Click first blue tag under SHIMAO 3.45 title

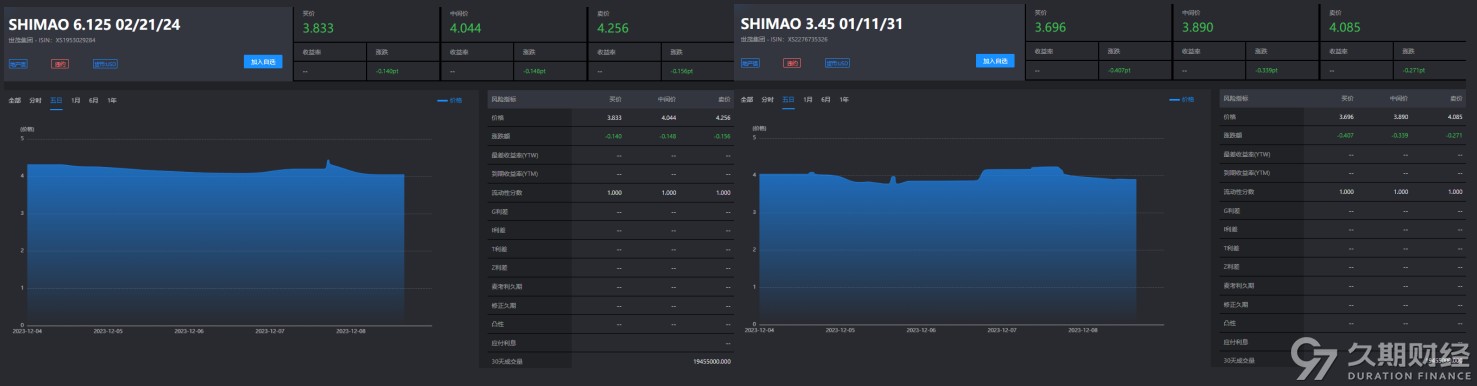[x=750, y=63]
